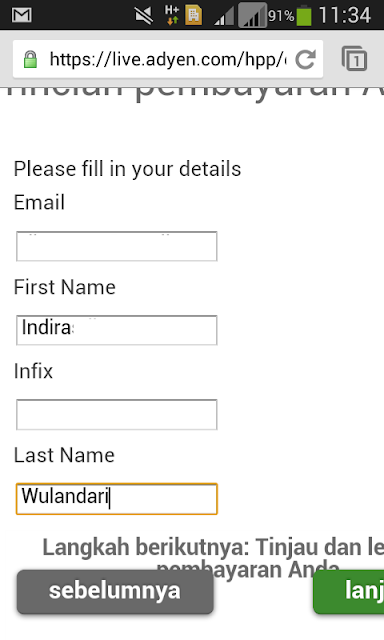Click the green padlock security icon

click(30, 60)
